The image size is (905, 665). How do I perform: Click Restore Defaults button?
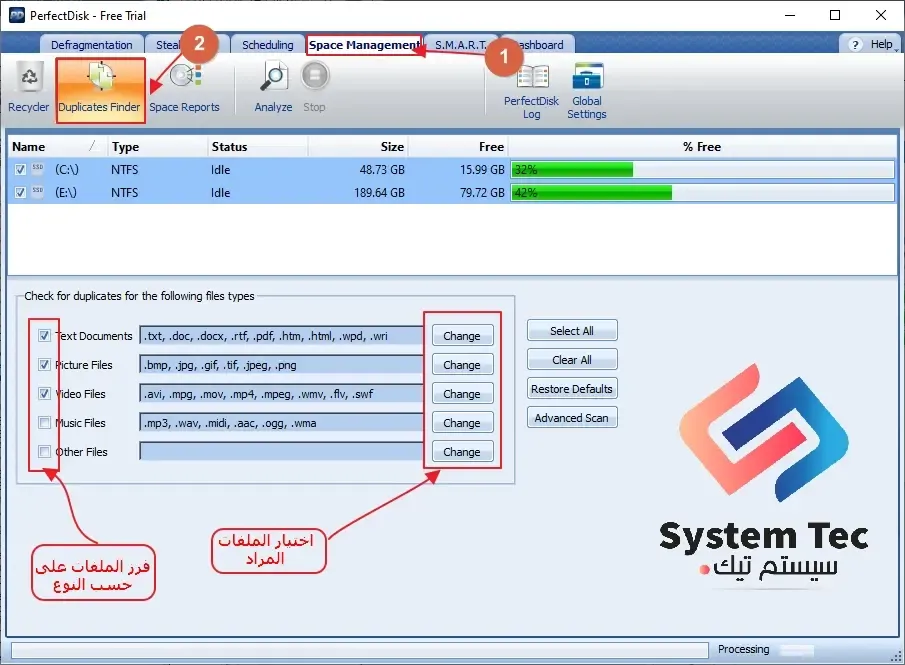(572, 388)
